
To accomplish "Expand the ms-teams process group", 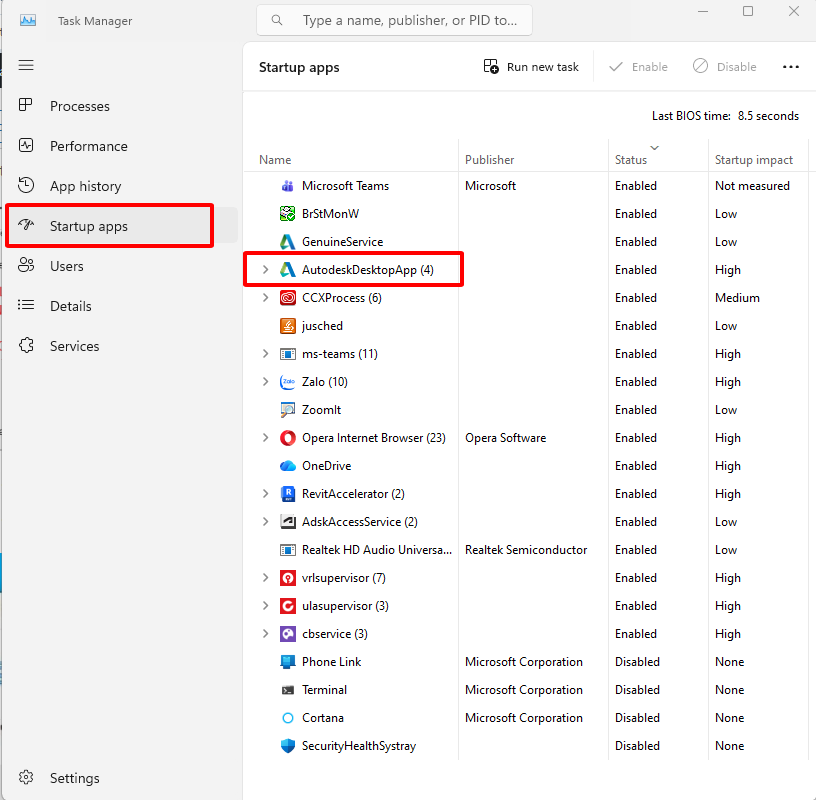I will coord(265,354).
